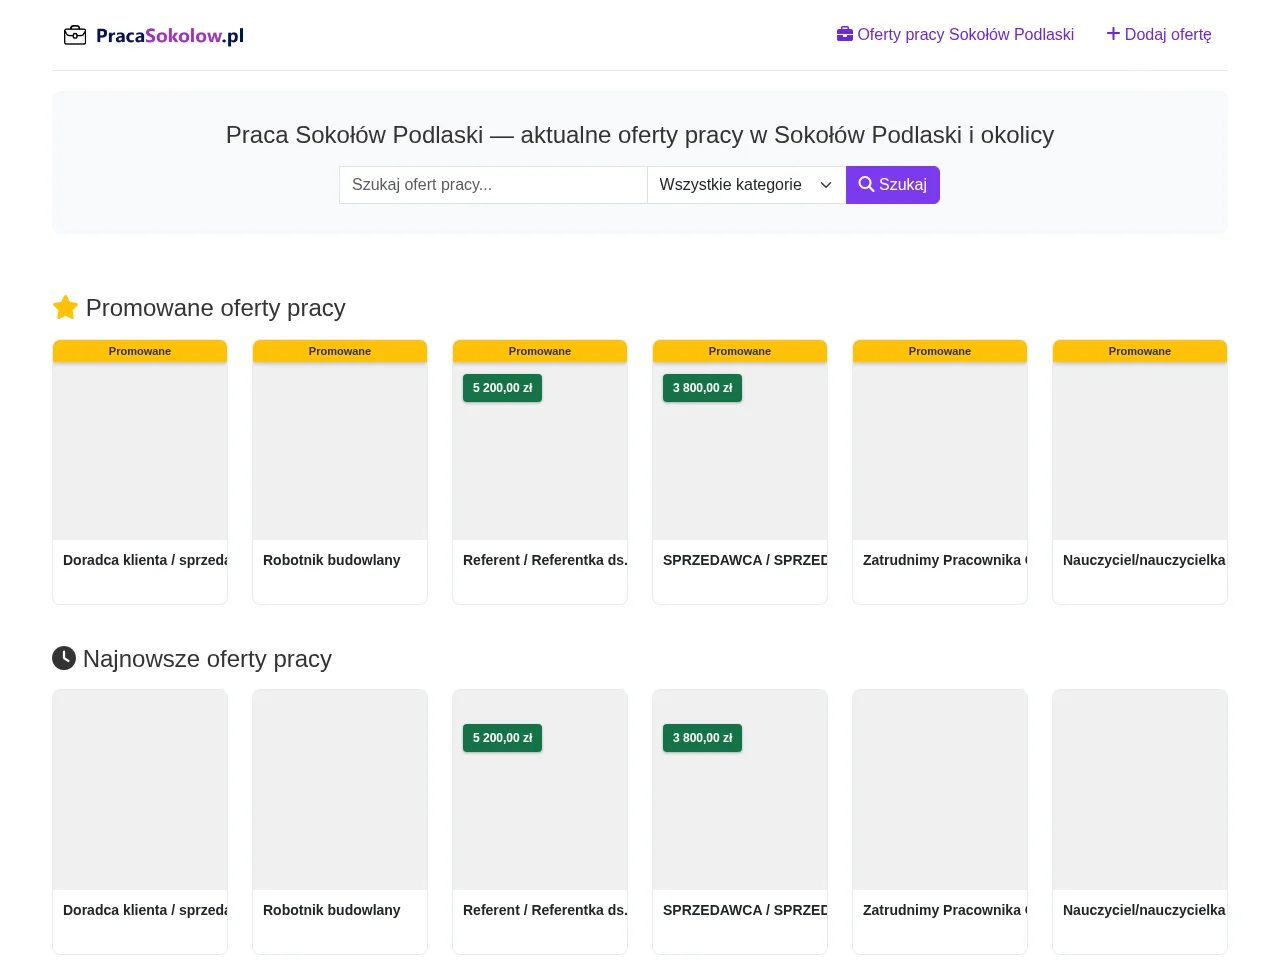Click Promowane label on Nauczyciel card
This screenshot has width=1280, height=960.
pos(1140,351)
